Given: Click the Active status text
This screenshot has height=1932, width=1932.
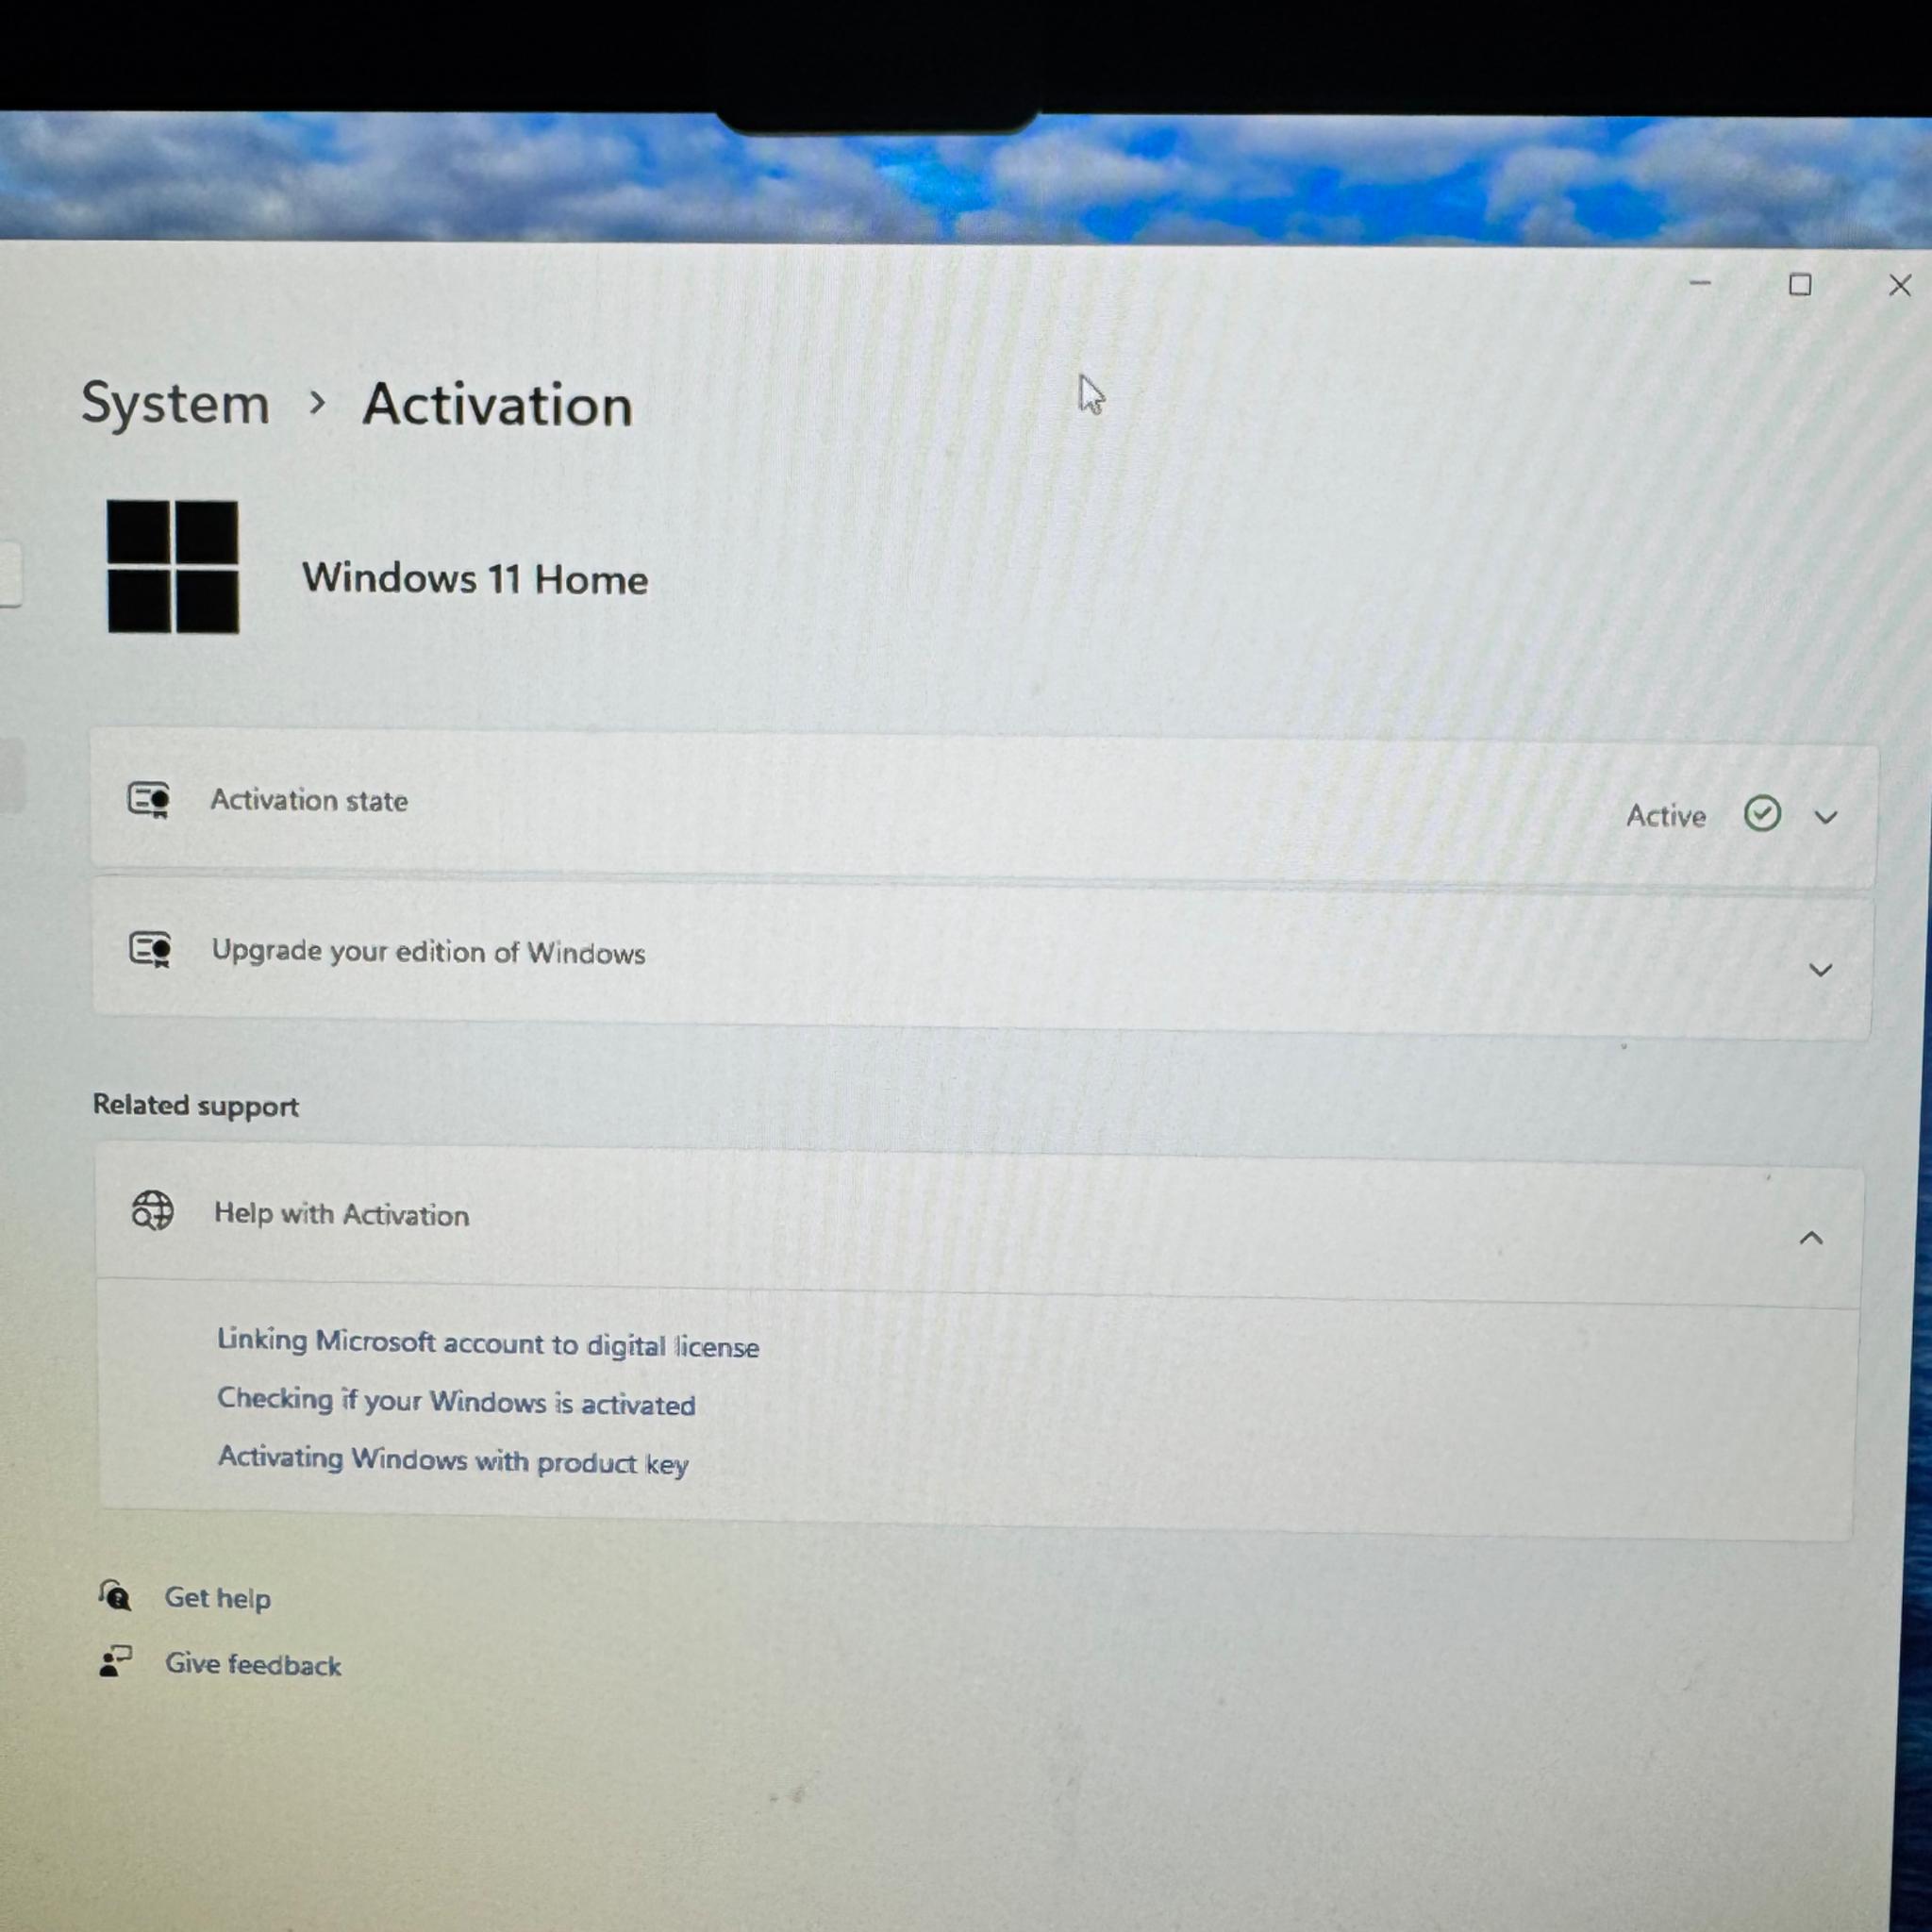Looking at the screenshot, I should click(1666, 816).
